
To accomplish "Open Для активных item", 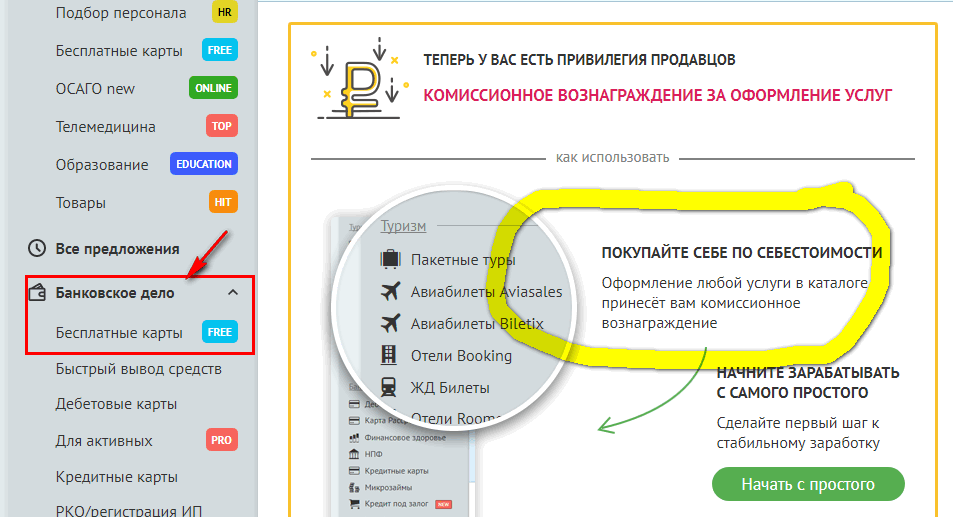I will click(x=104, y=440).
